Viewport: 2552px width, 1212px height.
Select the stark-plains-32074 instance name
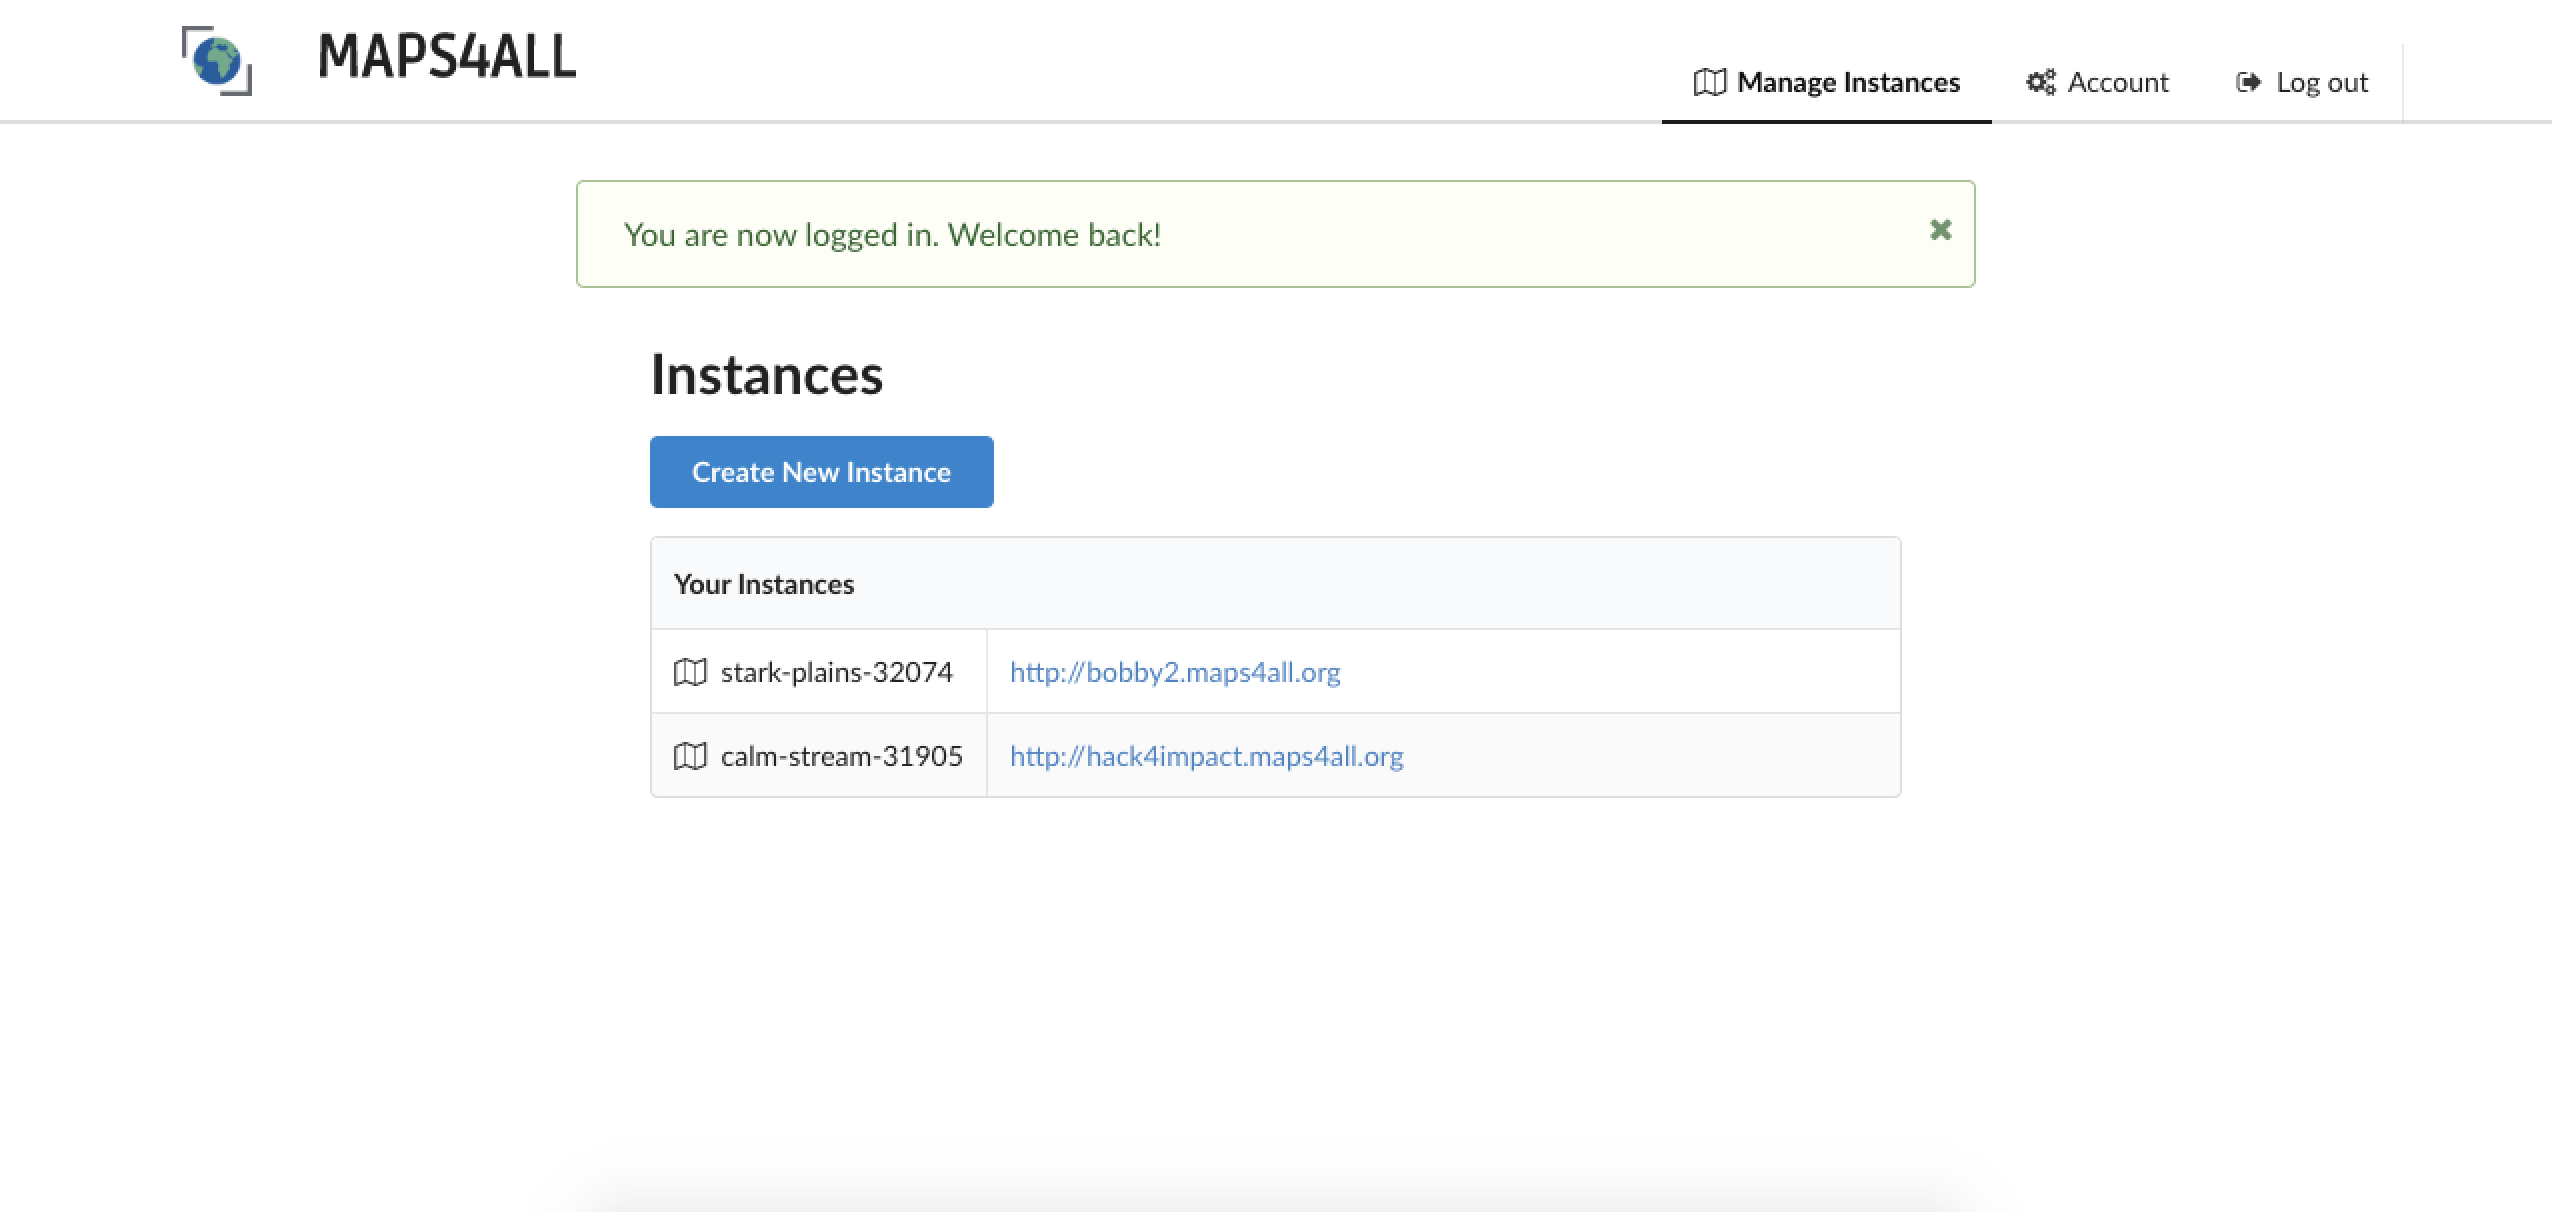click(x=836, y=672)
